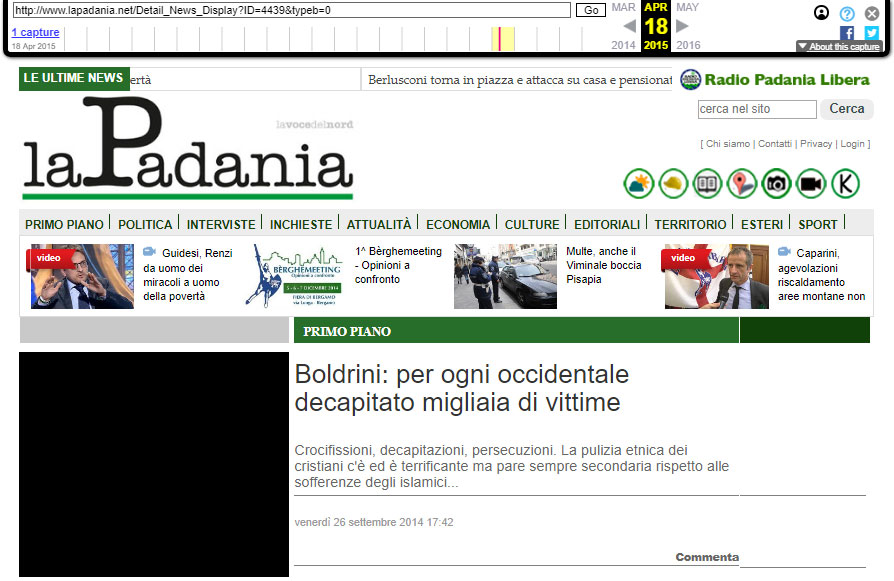Open the 'Multe, anche il Viminale boccia Pisapia' headline
The height and width of the screenshot is (581, 894).
(x=604, y=265)
